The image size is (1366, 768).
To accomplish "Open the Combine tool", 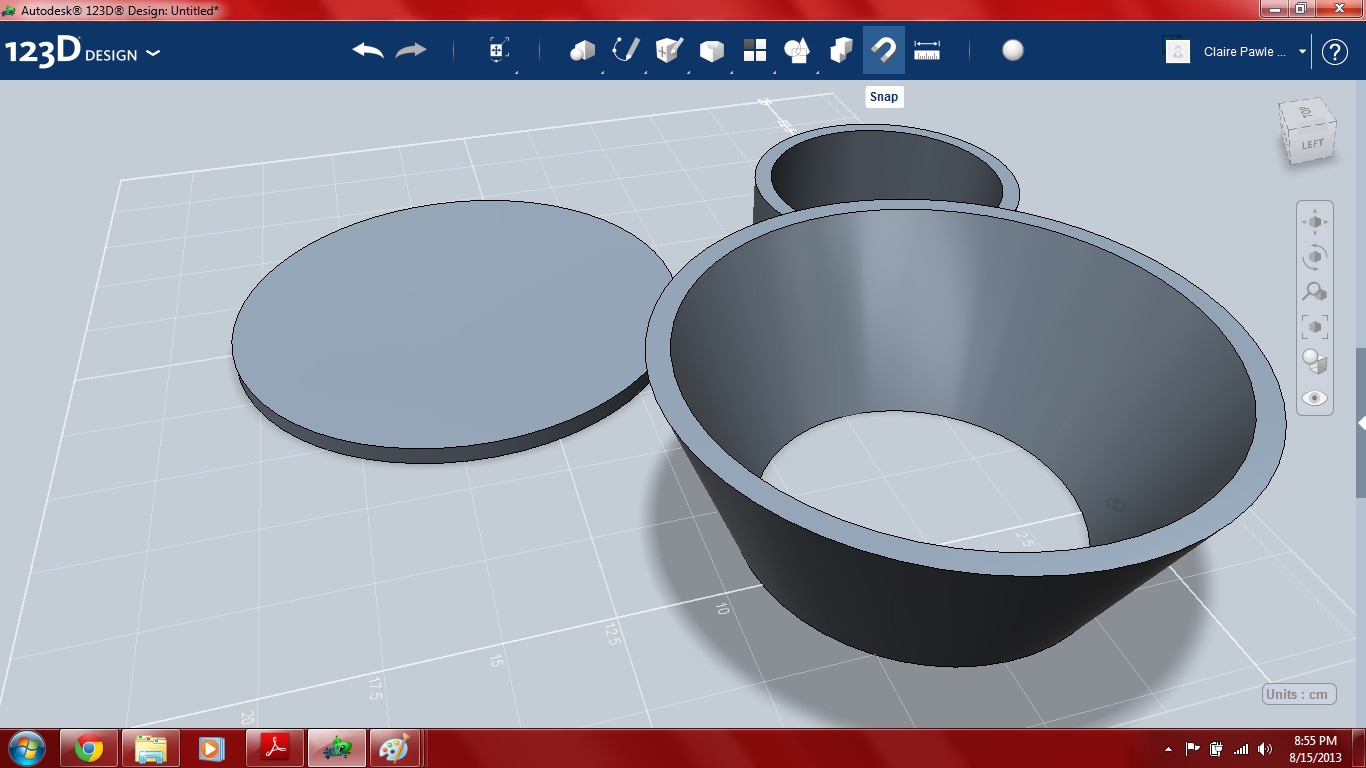I will click(841, 50).
